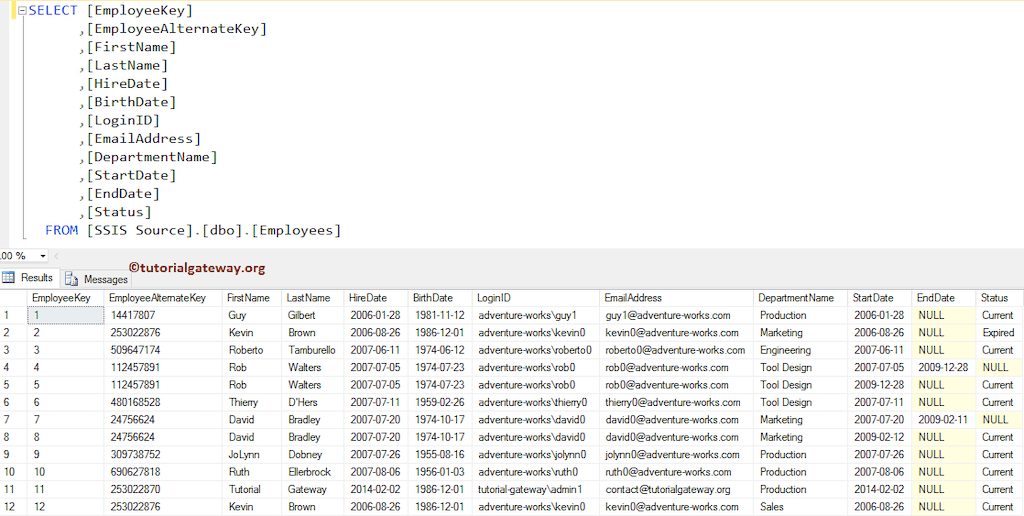Viewport: 1024px width, 516px height.
Task: Click the StartDate column header in results
Action: pos(880,298)
